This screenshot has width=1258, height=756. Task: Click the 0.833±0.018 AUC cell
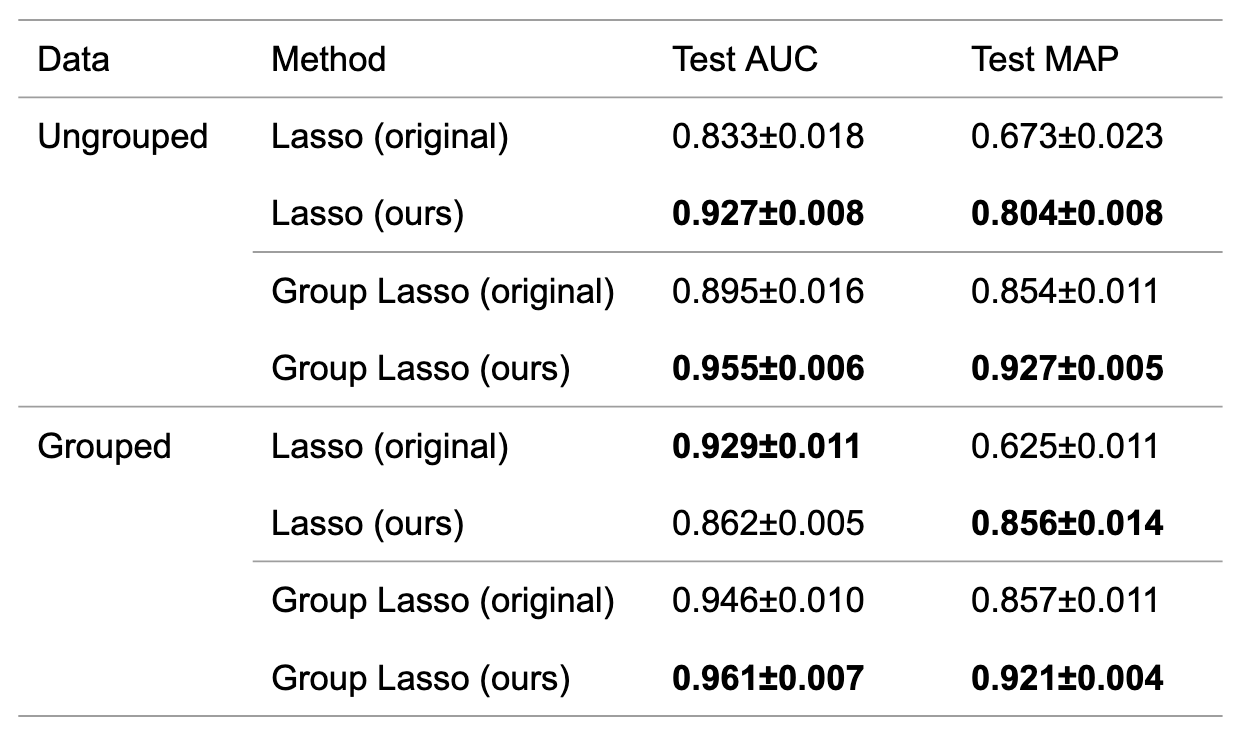coord(768,136)
